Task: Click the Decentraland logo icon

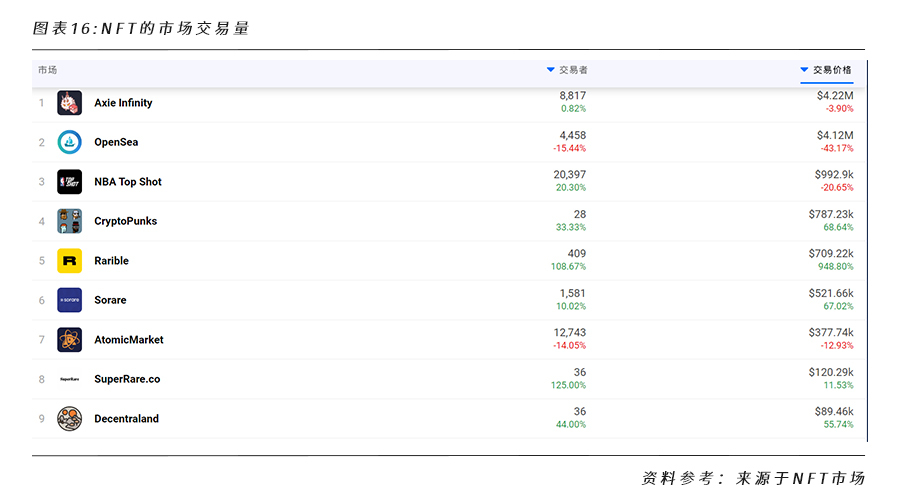Action: [x=69, y=419]
